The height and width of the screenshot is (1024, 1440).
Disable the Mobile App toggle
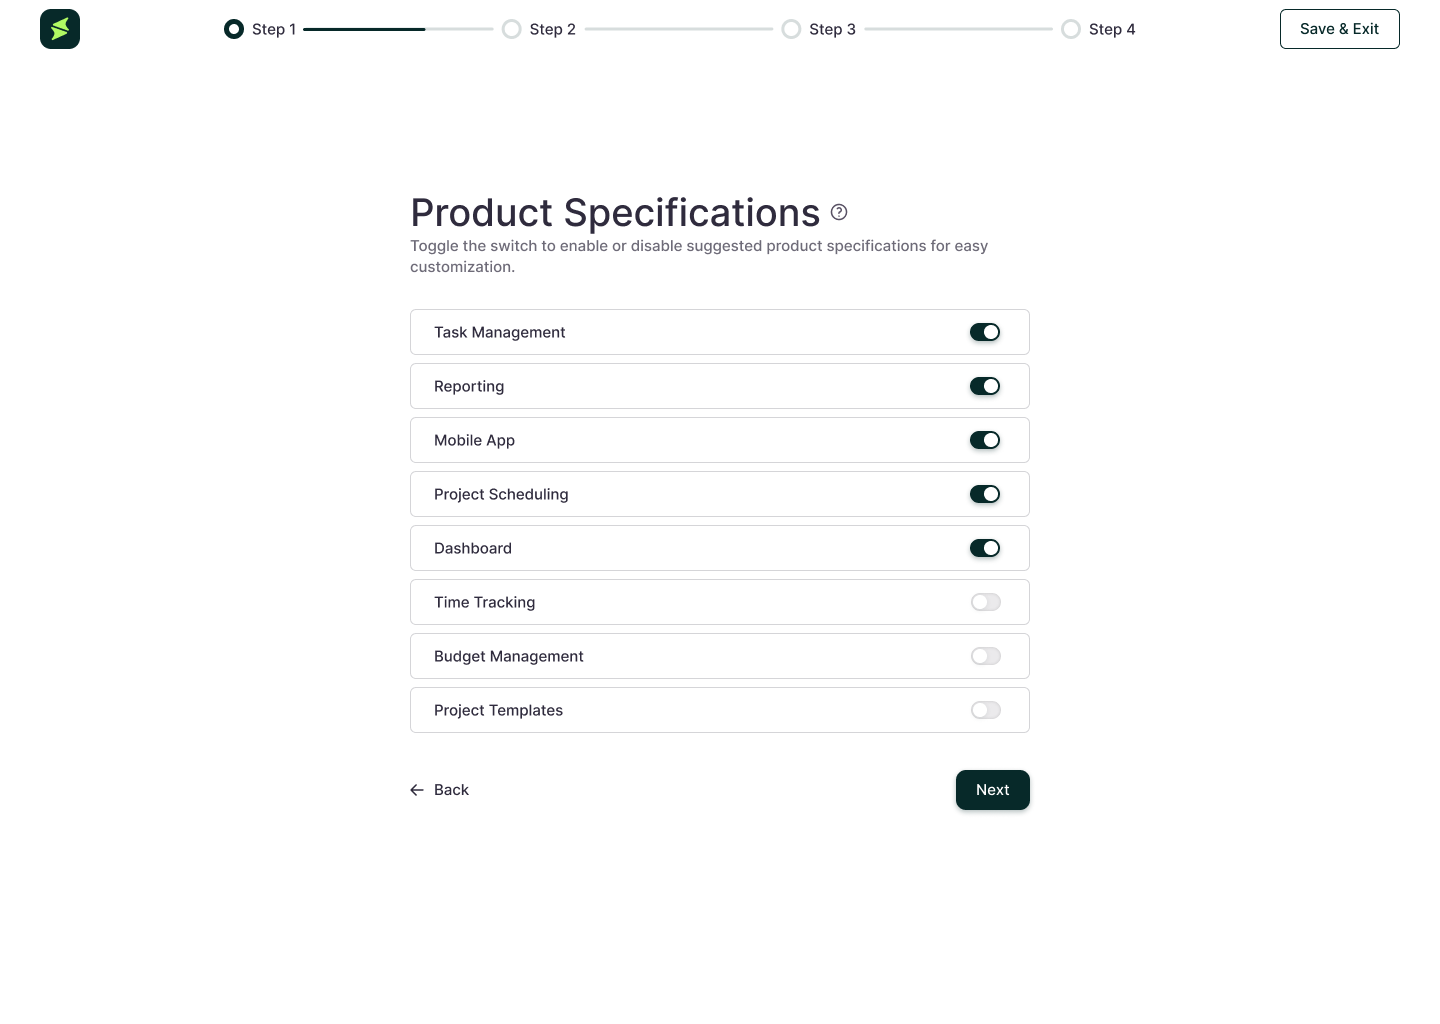pyautogui.click(x=985, y=440)
